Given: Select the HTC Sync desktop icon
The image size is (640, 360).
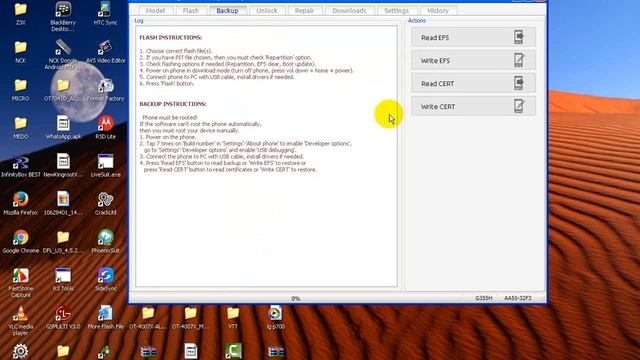Looking at the screenshot, I should tap(105, 14).
